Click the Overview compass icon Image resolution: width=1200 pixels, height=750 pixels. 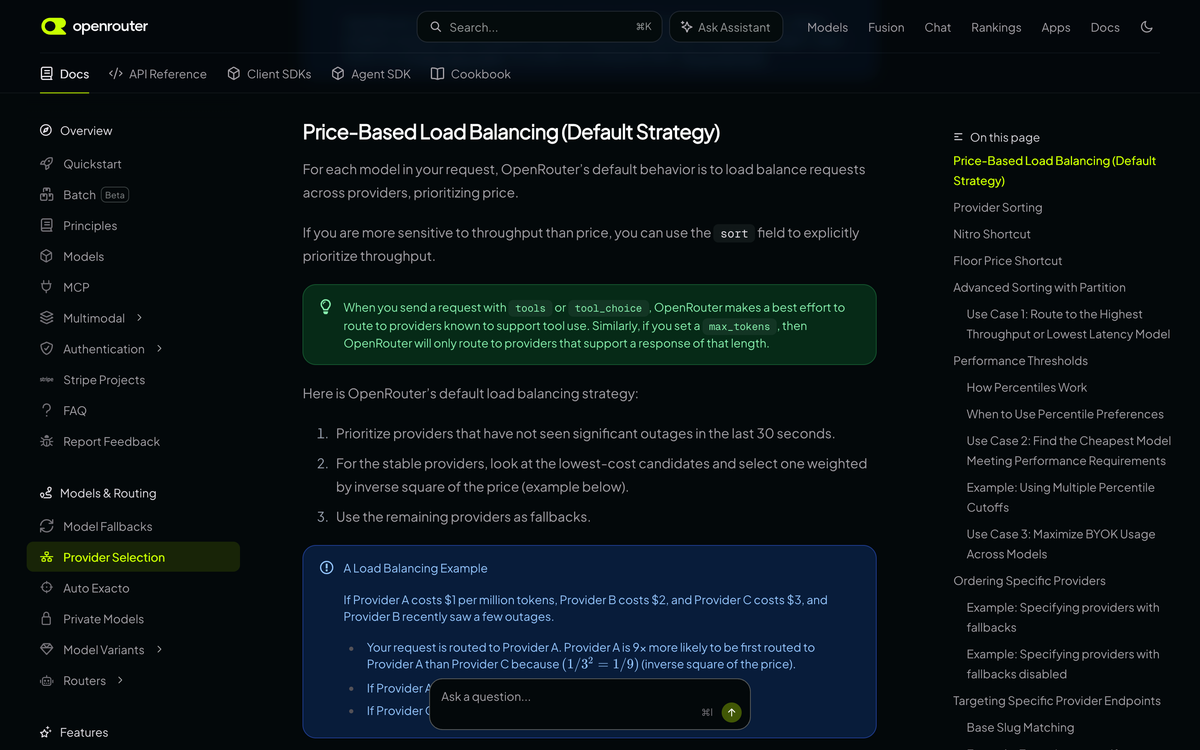point(46,130)
